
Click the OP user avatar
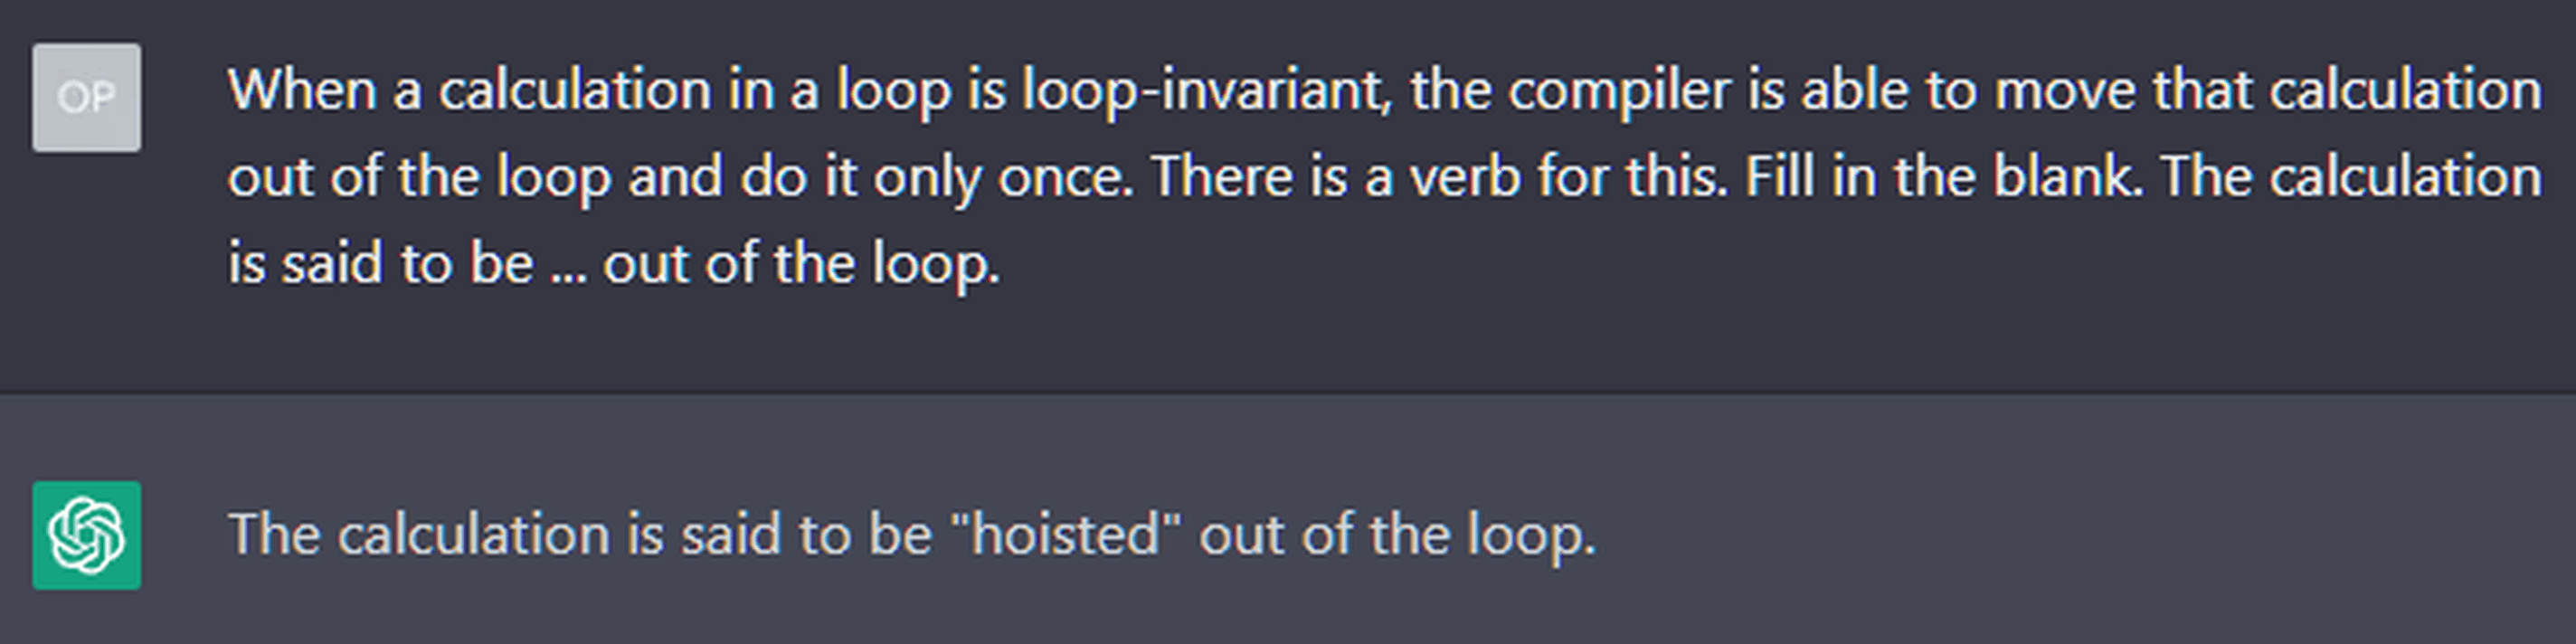(x=86, y=97)
